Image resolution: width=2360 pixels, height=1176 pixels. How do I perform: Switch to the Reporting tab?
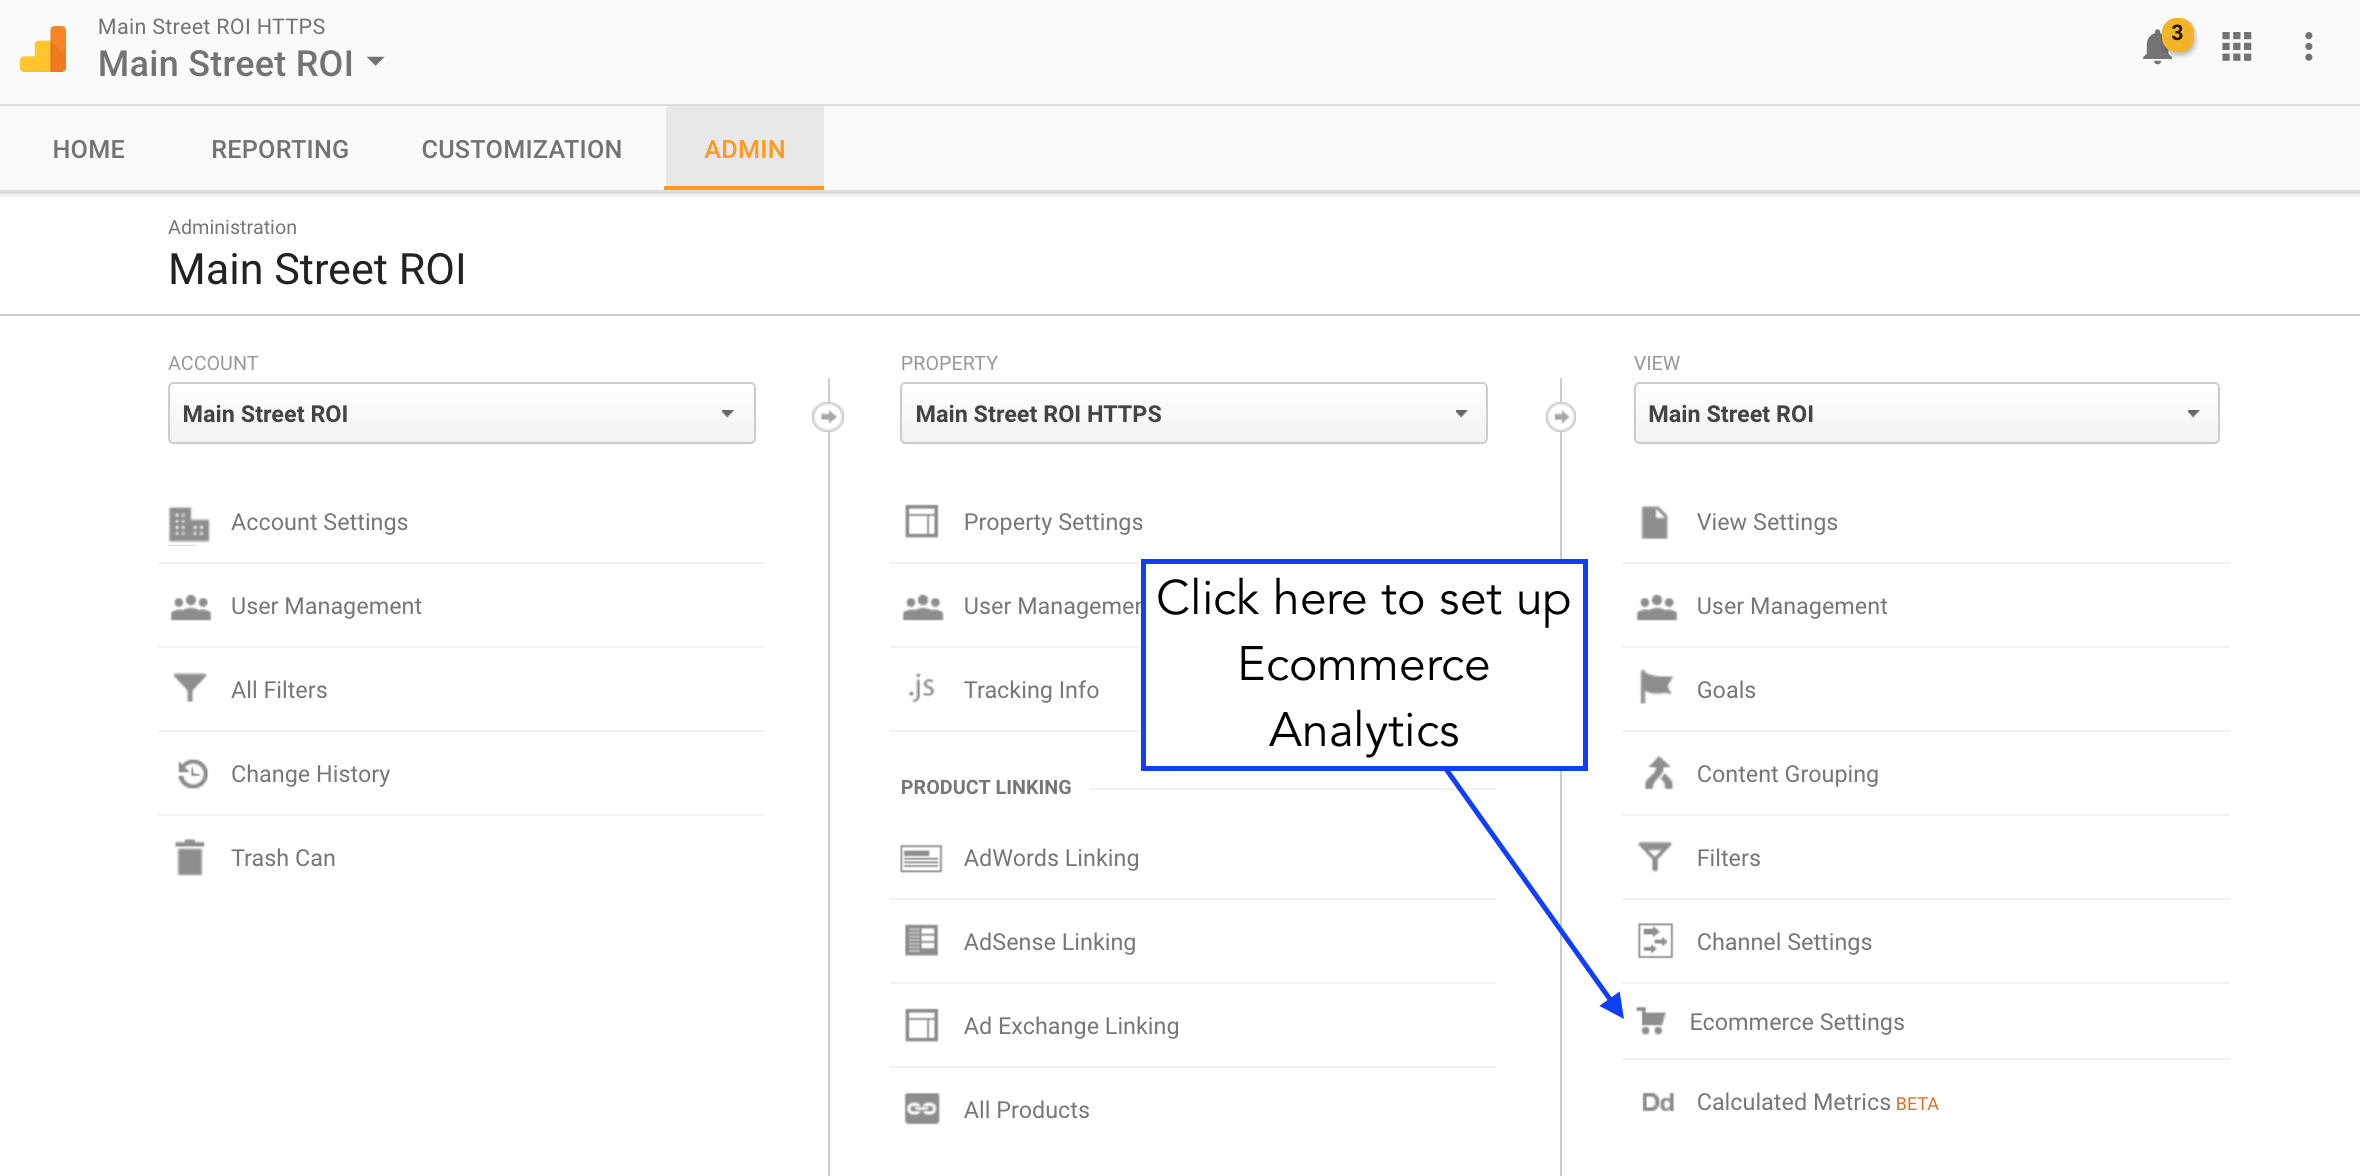280,149
